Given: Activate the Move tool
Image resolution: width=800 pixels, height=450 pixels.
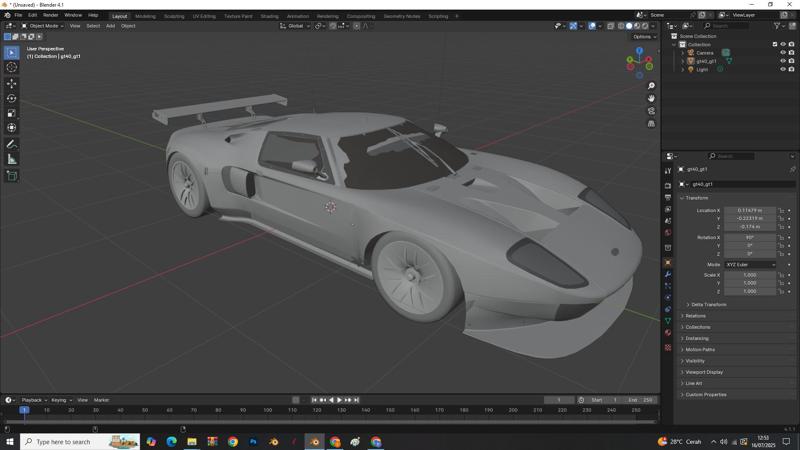Looking at the screenshot, I should [x=12, y=83].
